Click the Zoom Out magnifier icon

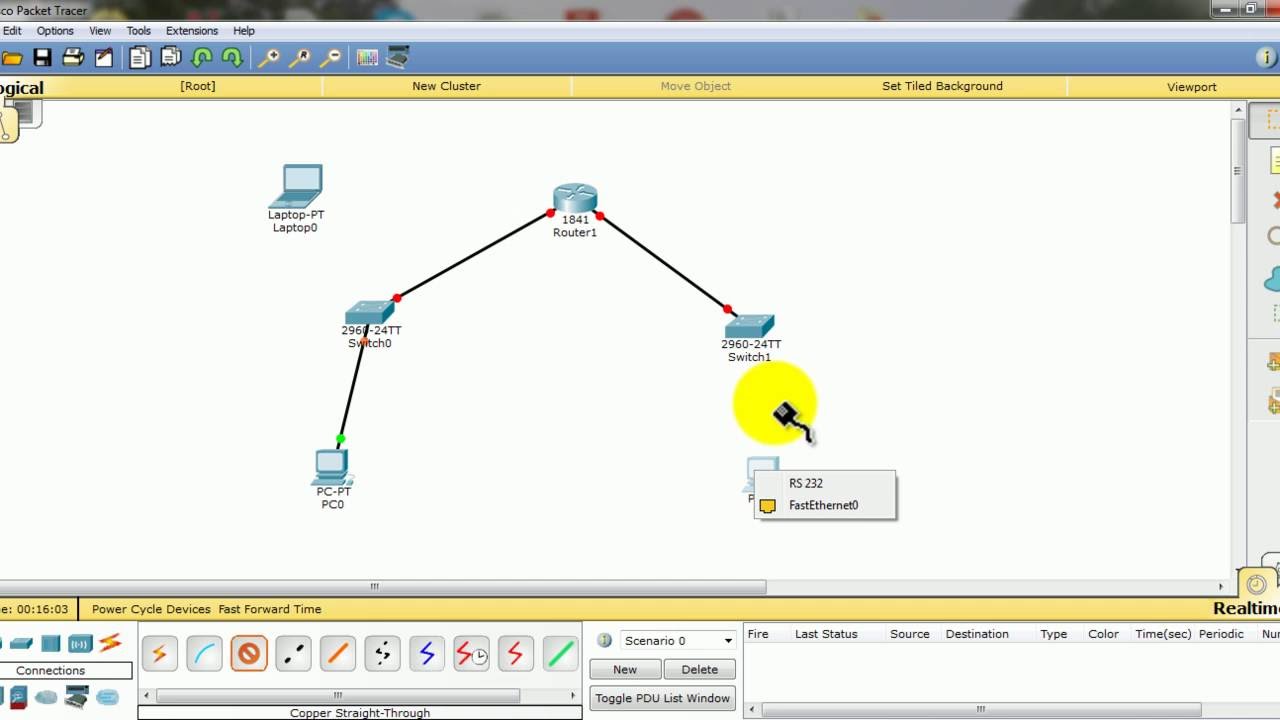[x=329, y=57]
